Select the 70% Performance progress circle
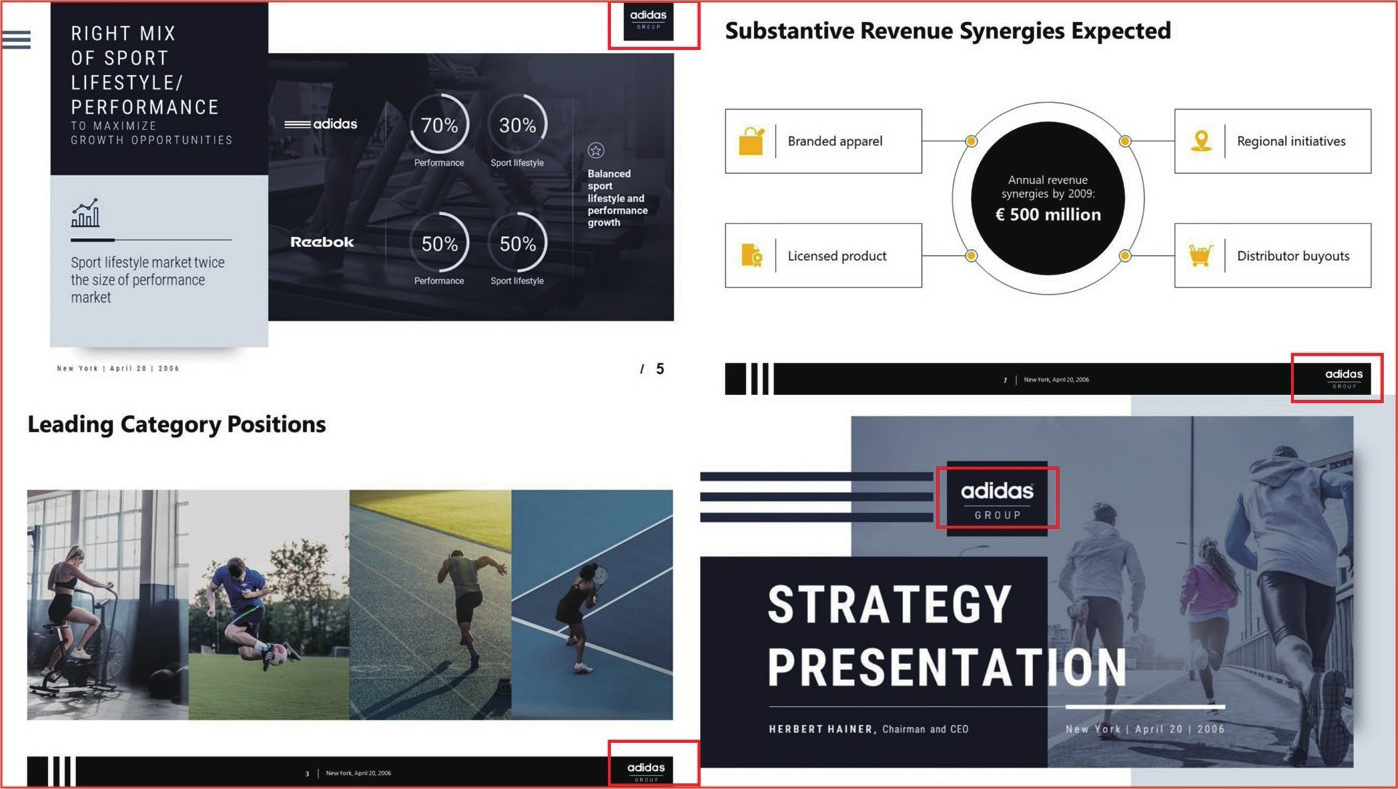 pos(439,124)
